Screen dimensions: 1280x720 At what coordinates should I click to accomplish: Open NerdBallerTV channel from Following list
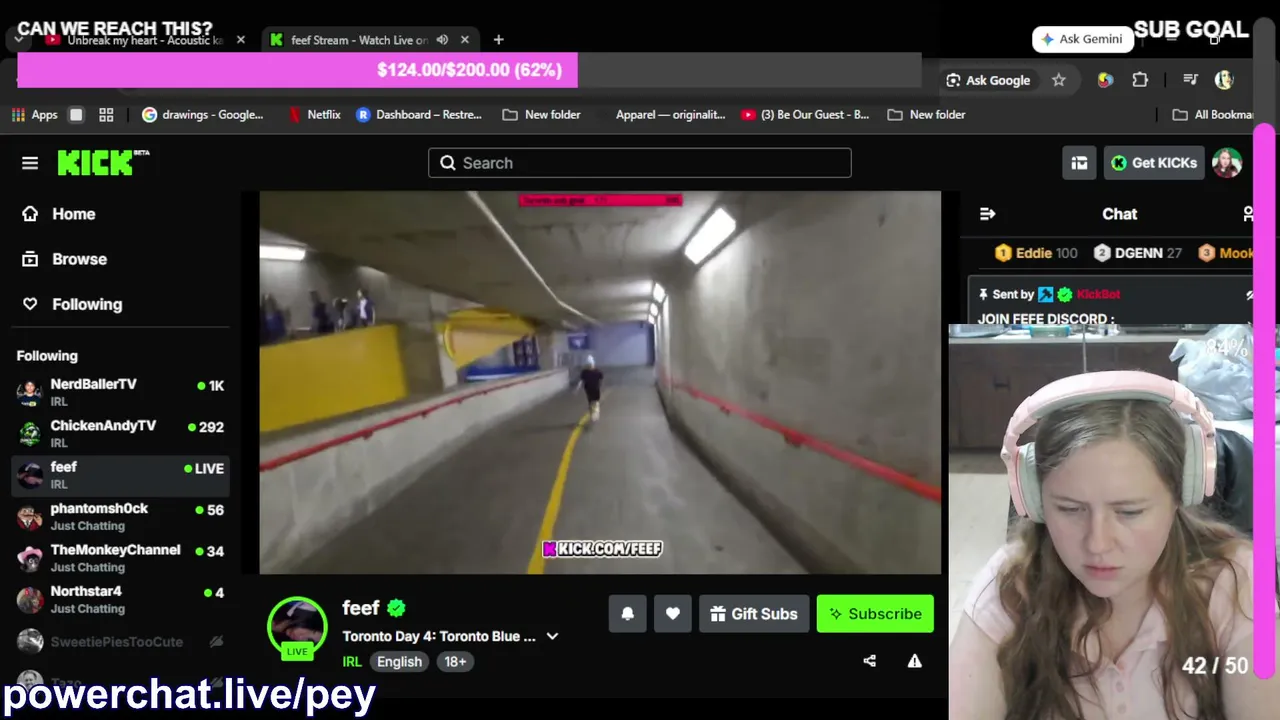click(120, 392)
